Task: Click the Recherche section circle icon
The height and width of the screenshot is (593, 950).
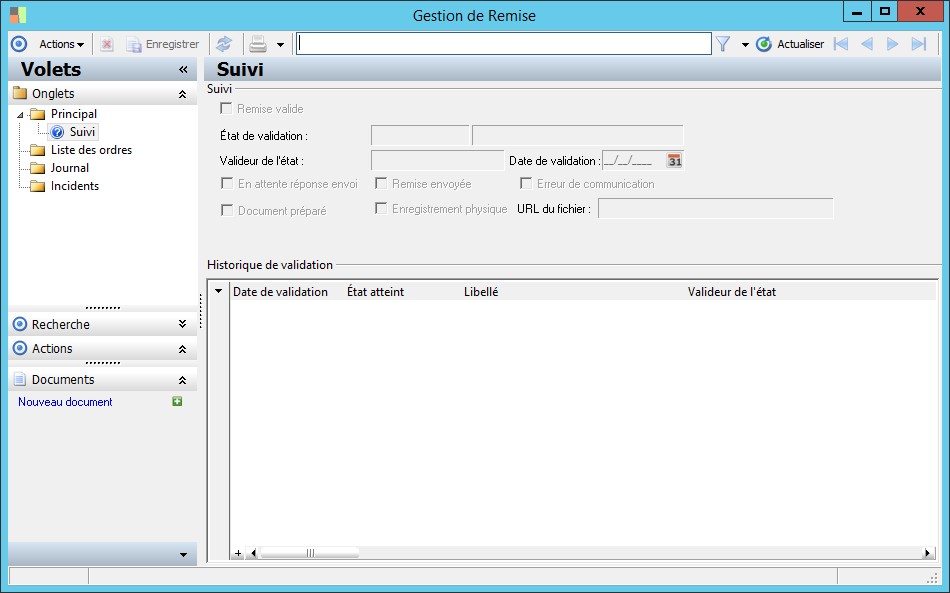Action: tap(20, 325)
